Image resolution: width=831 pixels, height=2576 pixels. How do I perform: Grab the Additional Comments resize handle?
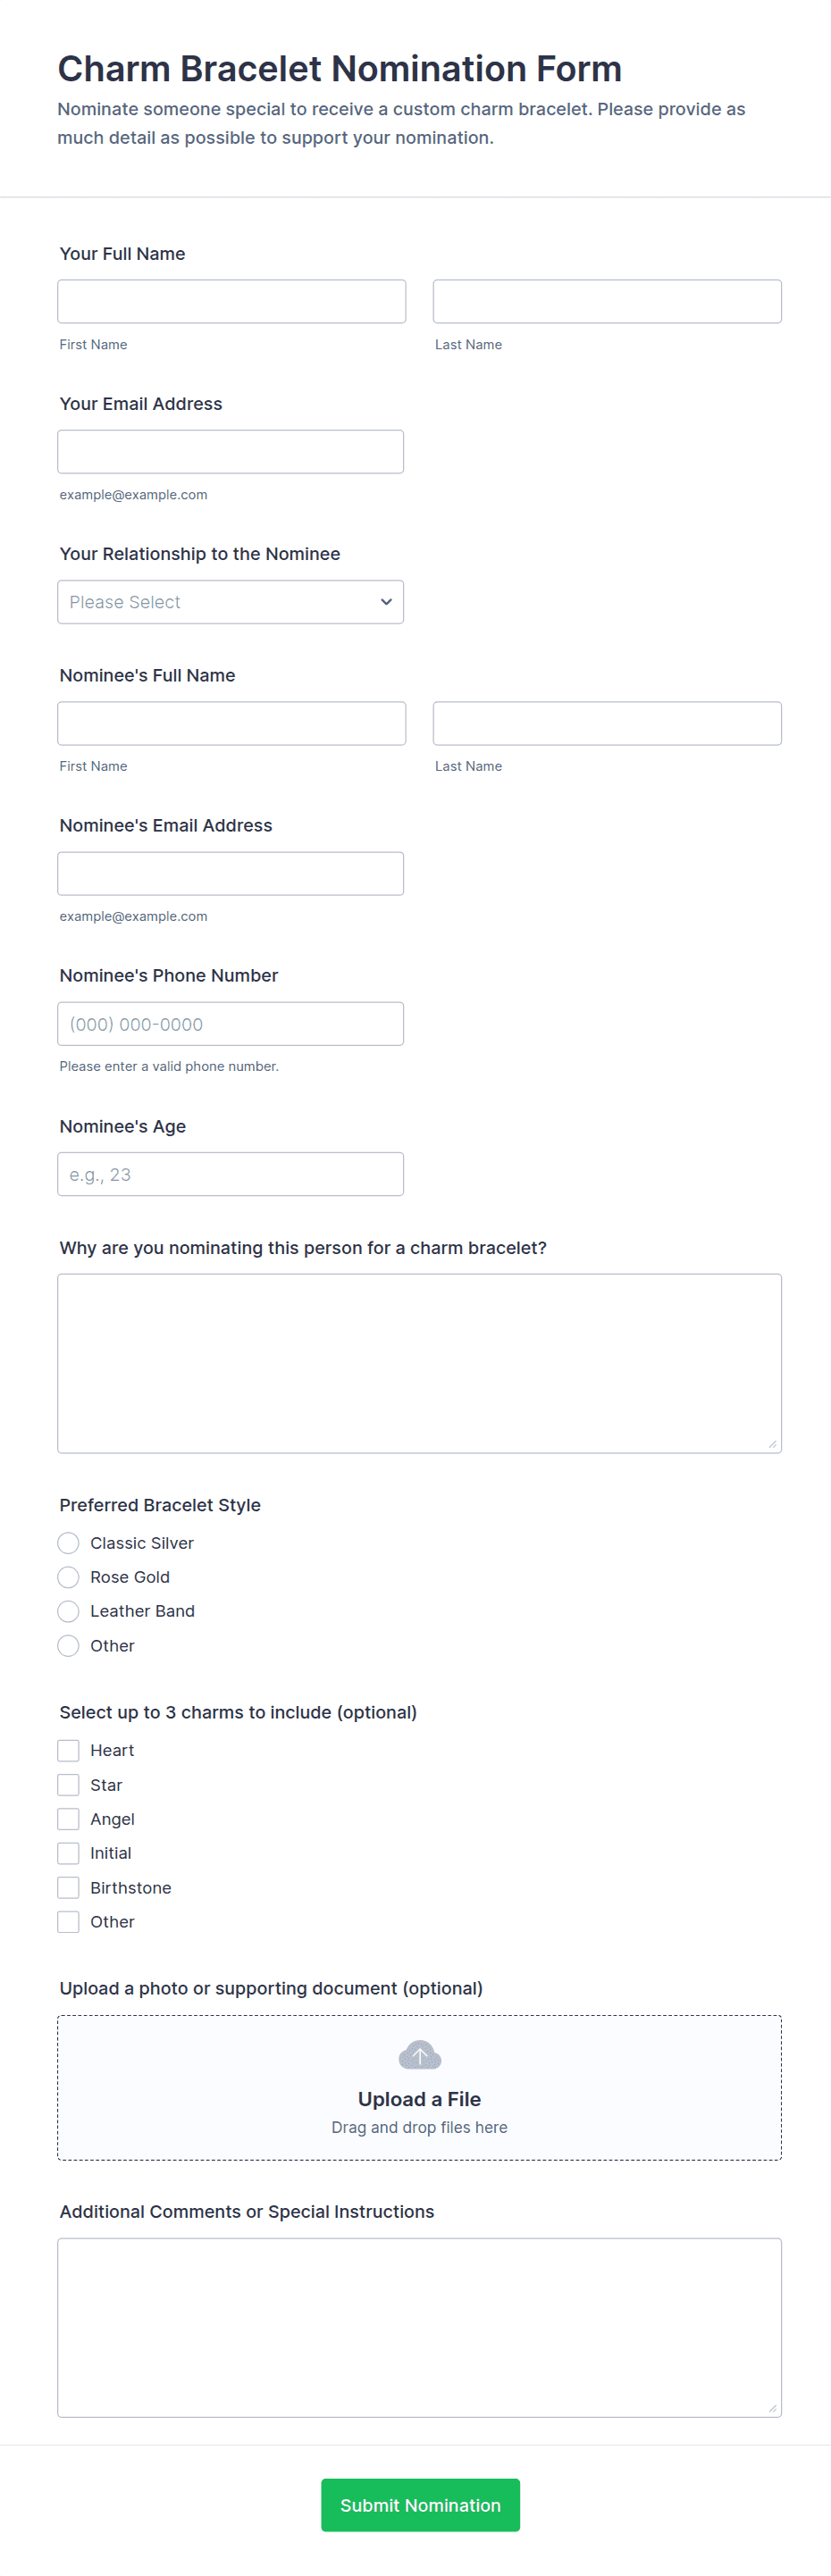click(772, 2408)
